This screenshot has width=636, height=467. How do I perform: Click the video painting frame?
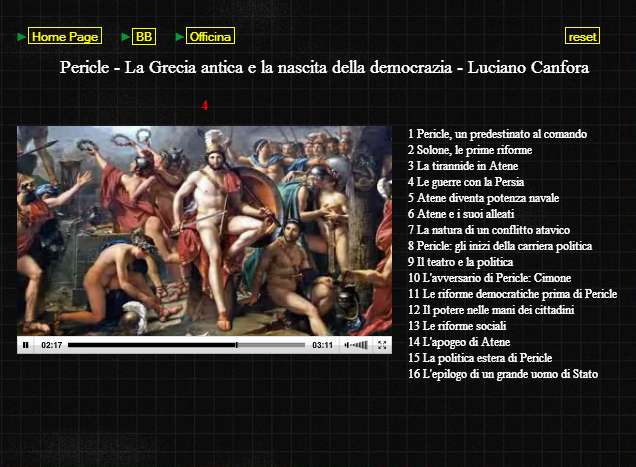click(204, 231)
